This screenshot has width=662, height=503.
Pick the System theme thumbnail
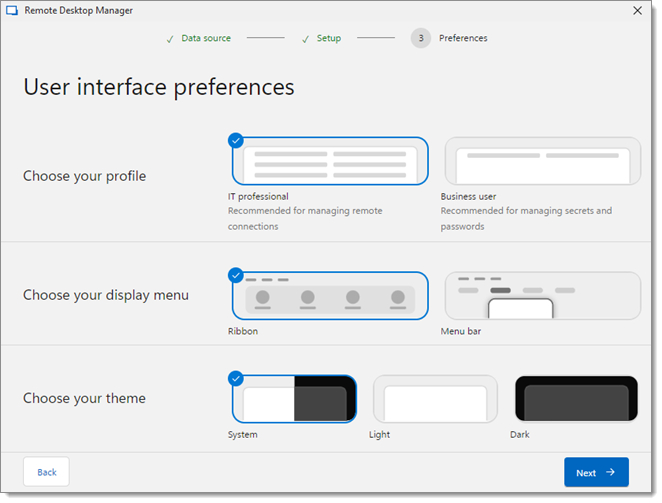(x=294, y=399)
